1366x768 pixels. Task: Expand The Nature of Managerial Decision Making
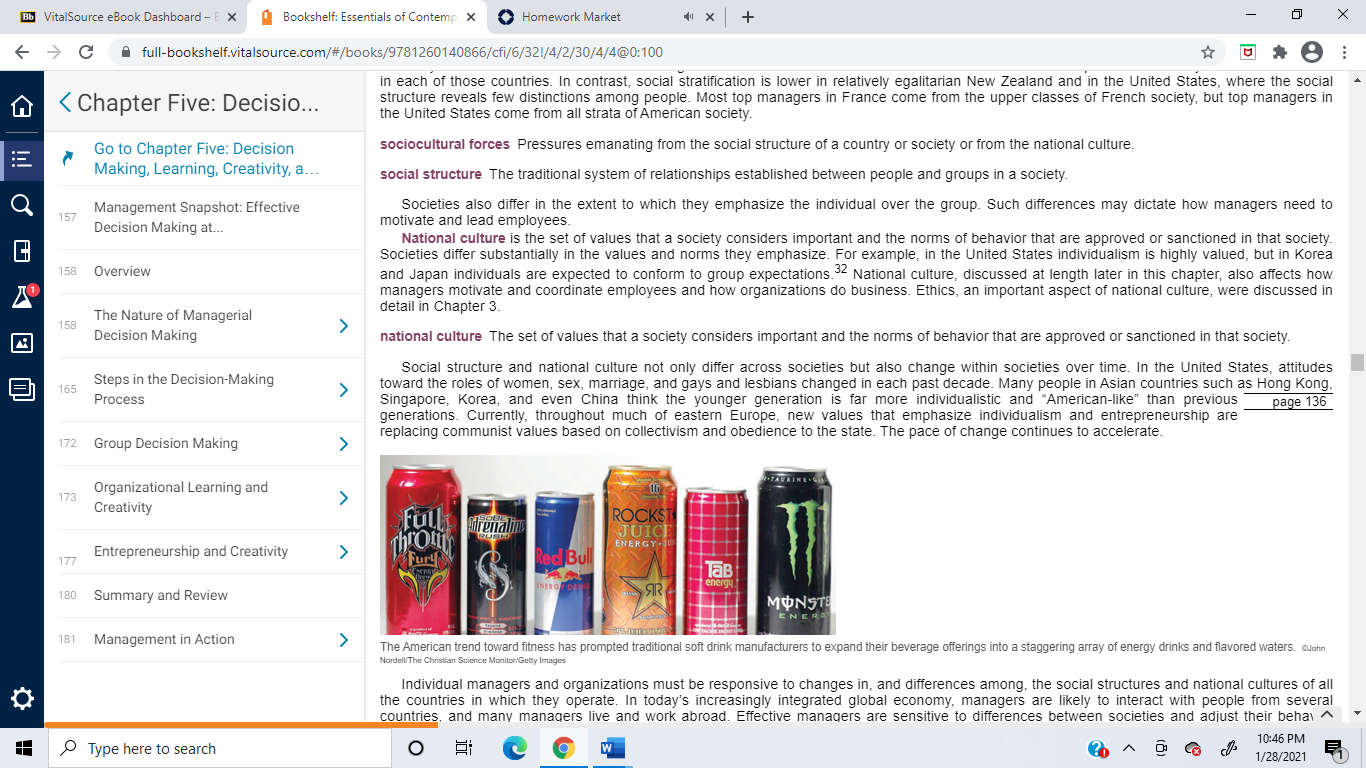(343, 325)
